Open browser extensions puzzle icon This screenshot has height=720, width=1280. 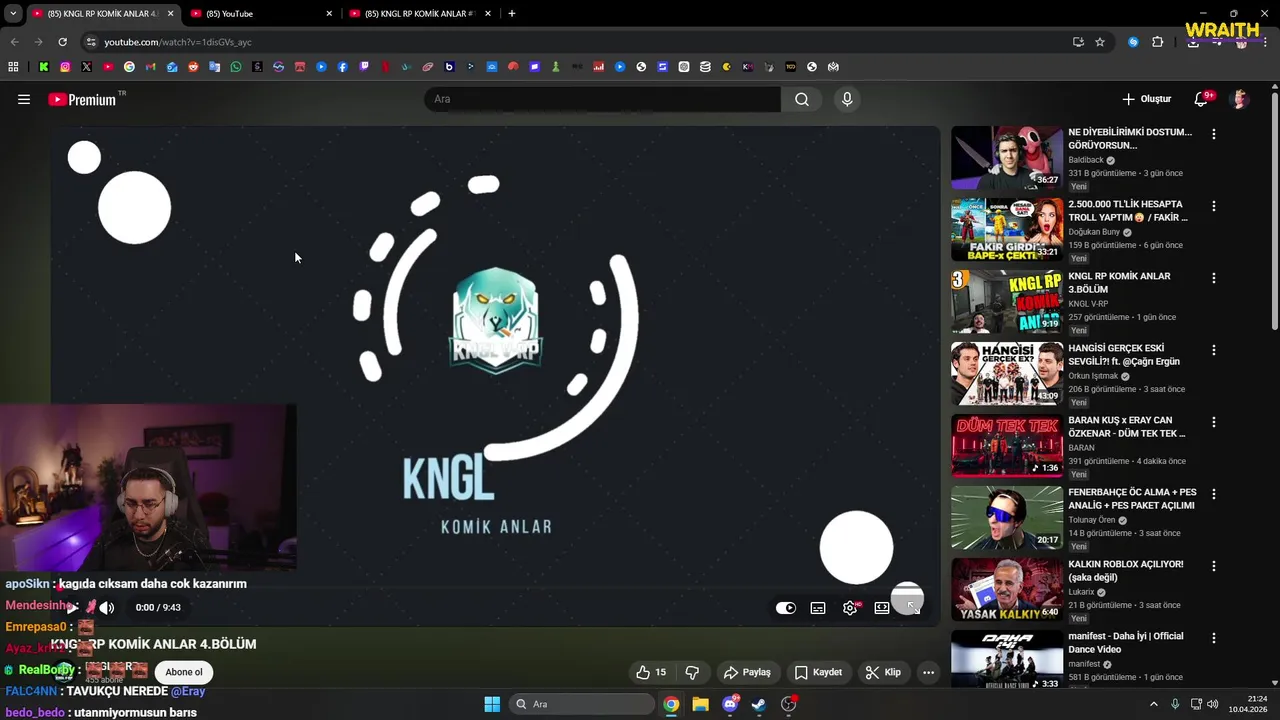1158,42
